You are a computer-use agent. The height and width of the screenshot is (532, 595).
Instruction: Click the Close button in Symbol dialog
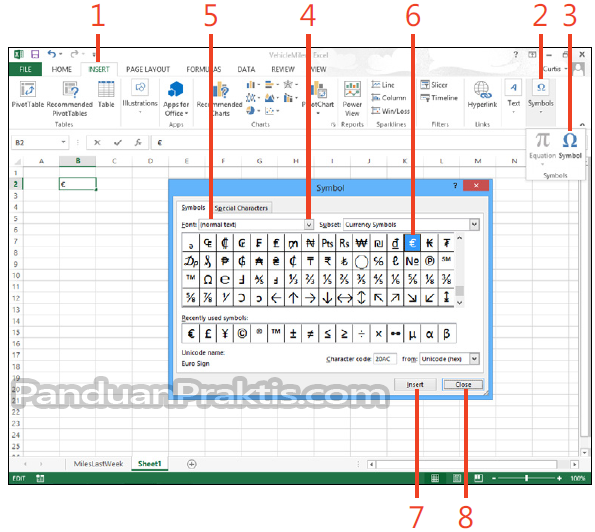coord(463,385)
